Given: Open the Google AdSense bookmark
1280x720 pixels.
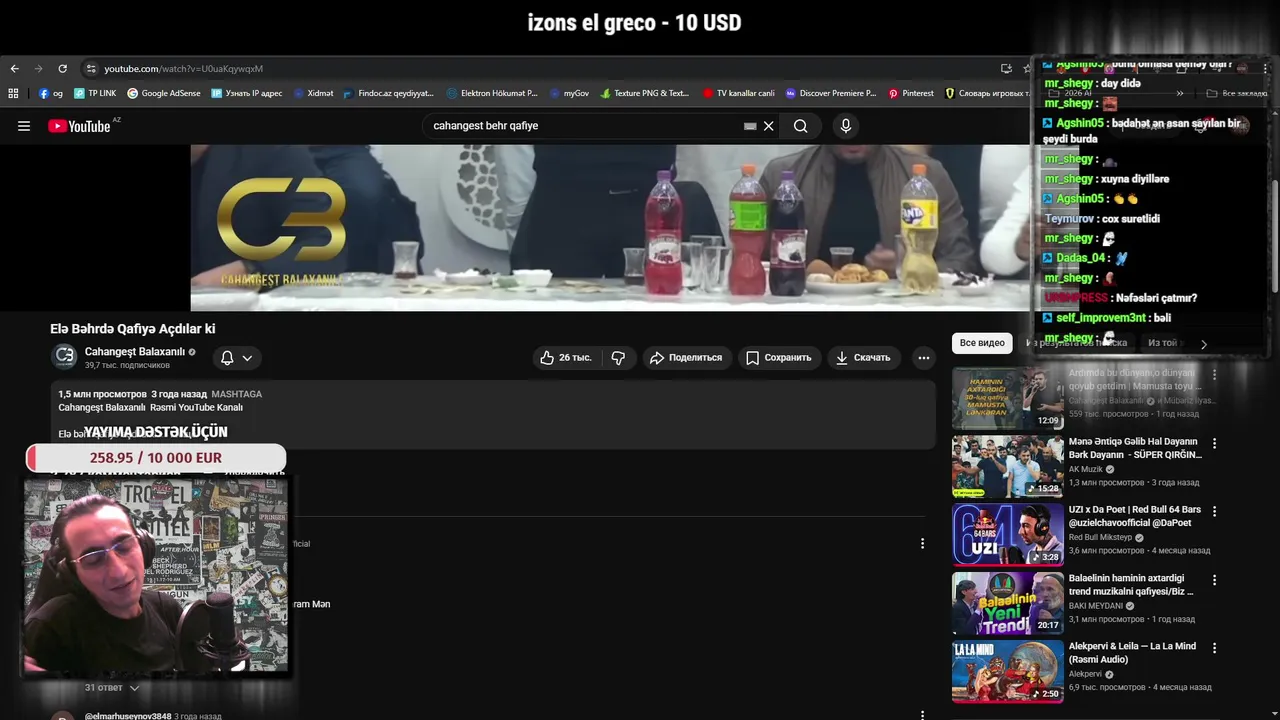Looking at the screenshot, I should pyautogui.click(x=164, y=93).
